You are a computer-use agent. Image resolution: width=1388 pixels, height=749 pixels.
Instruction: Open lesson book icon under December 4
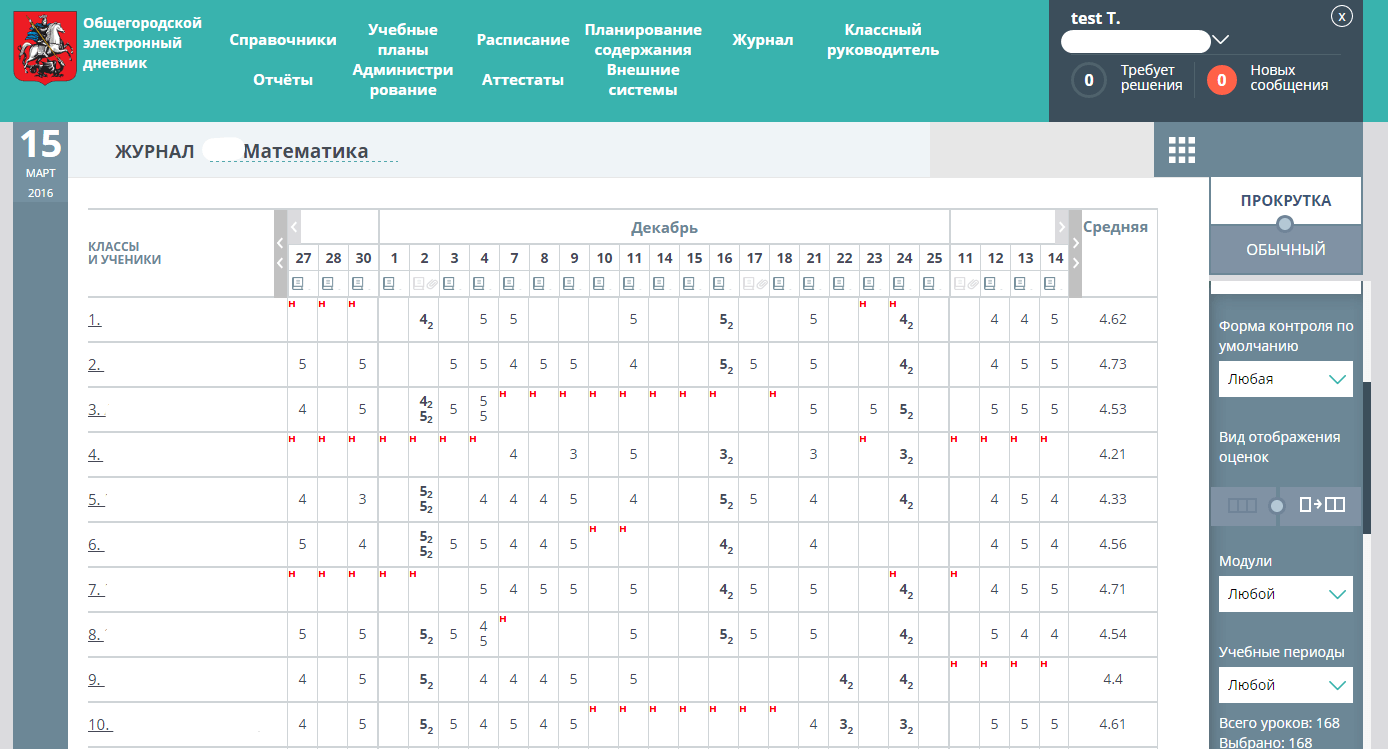click(x=479, y=284)
